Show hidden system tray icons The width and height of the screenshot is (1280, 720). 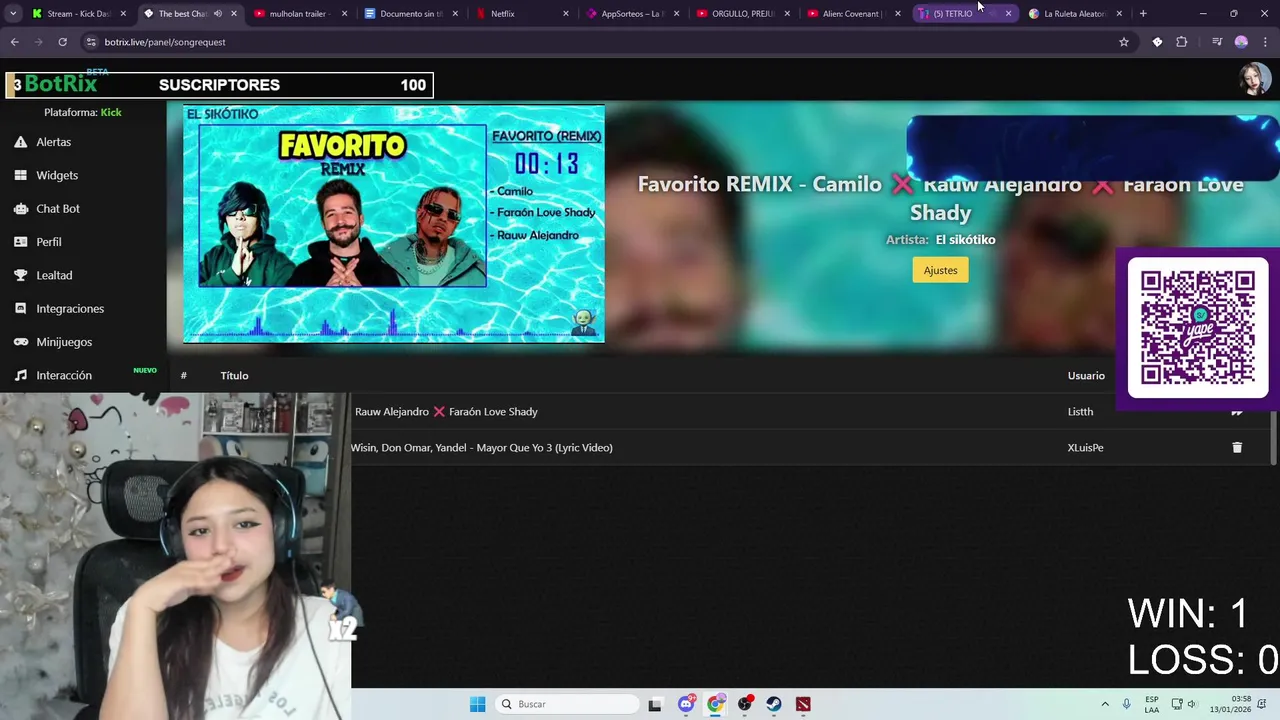coord(1105,704)
